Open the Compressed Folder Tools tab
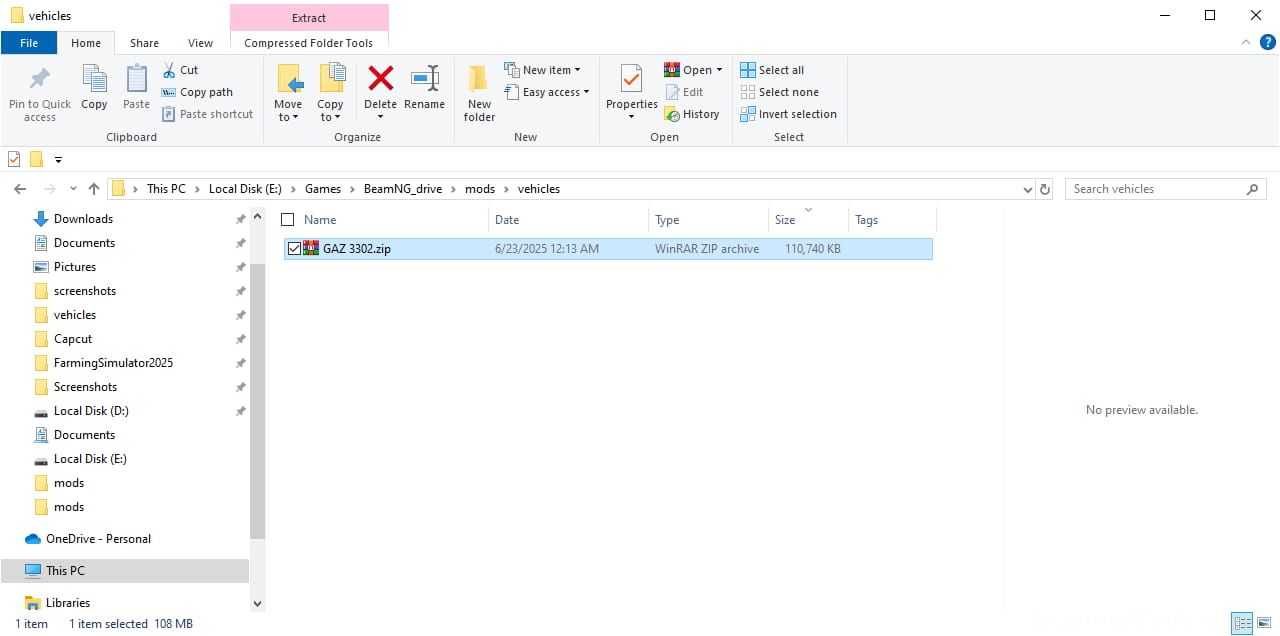Image resolution: width=1280 pixels, height=636 pixels. 309,43
